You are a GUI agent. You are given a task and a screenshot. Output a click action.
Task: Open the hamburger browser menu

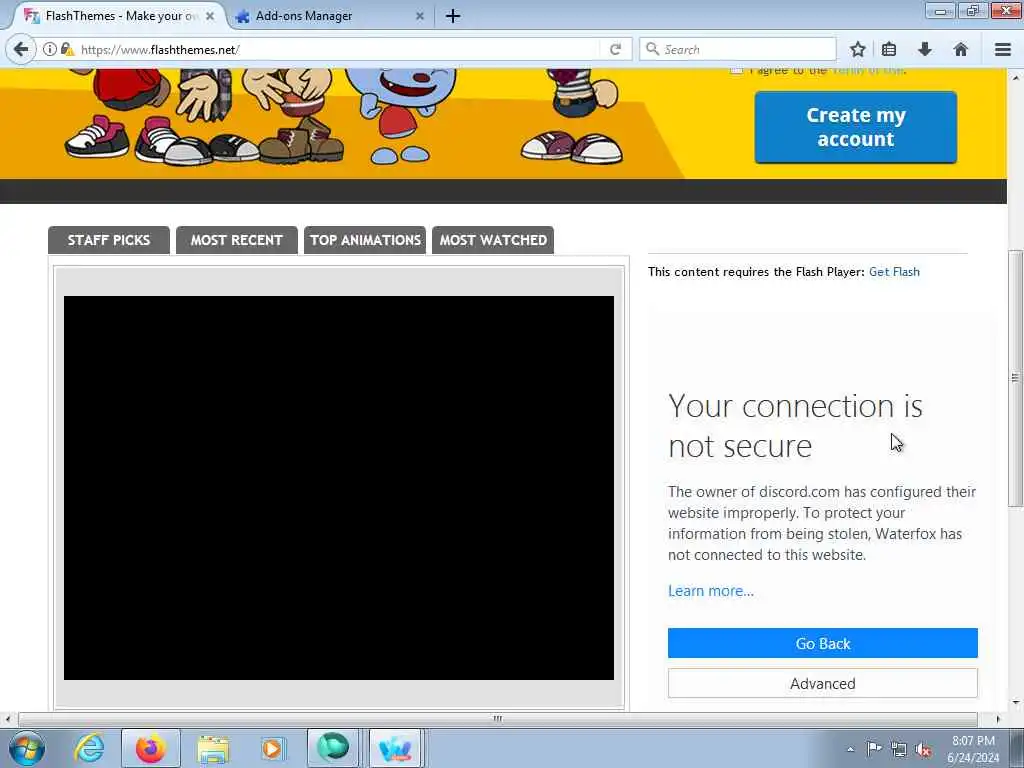(x=1003, y=49)
